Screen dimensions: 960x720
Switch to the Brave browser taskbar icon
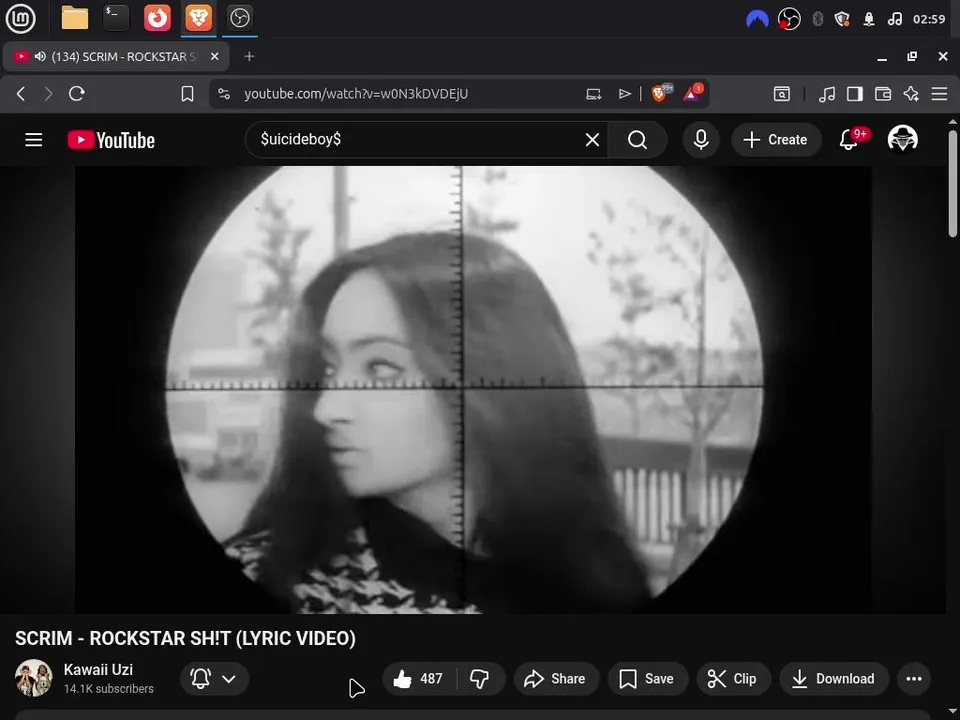[x=199, y=18]
